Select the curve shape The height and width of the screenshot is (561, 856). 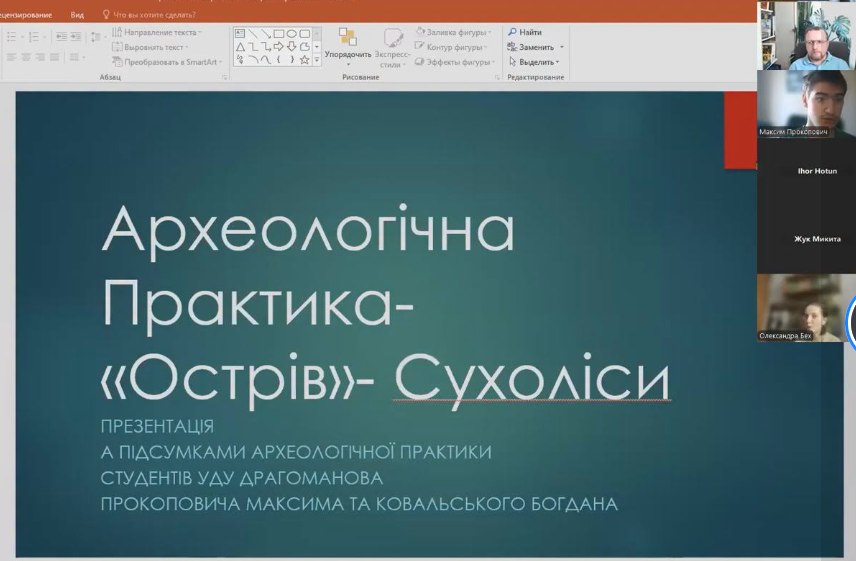tap(266, 59)
